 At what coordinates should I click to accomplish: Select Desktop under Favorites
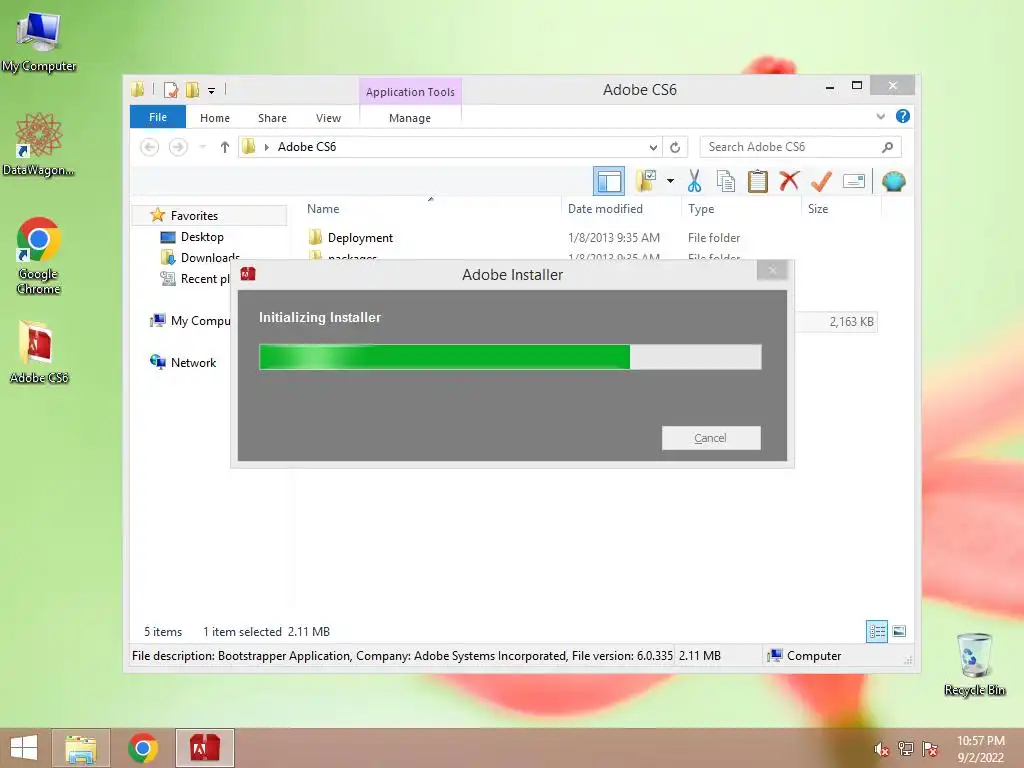tap(201, 236)
